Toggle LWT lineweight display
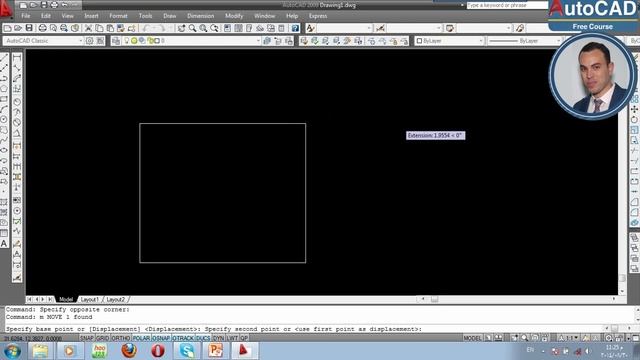The width and height of the screenshot is (640, 360). point(233,338)
